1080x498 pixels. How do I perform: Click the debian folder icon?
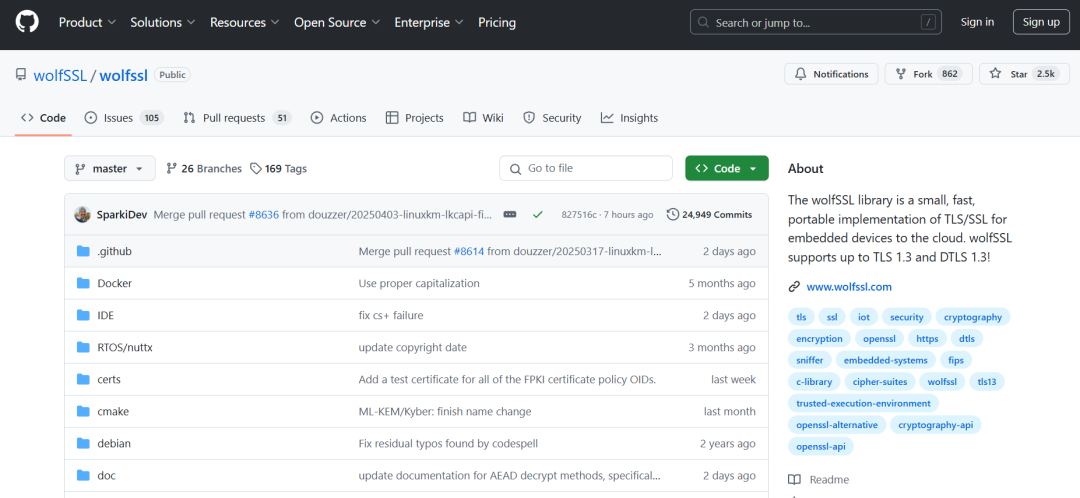click(x=83, y=444)
